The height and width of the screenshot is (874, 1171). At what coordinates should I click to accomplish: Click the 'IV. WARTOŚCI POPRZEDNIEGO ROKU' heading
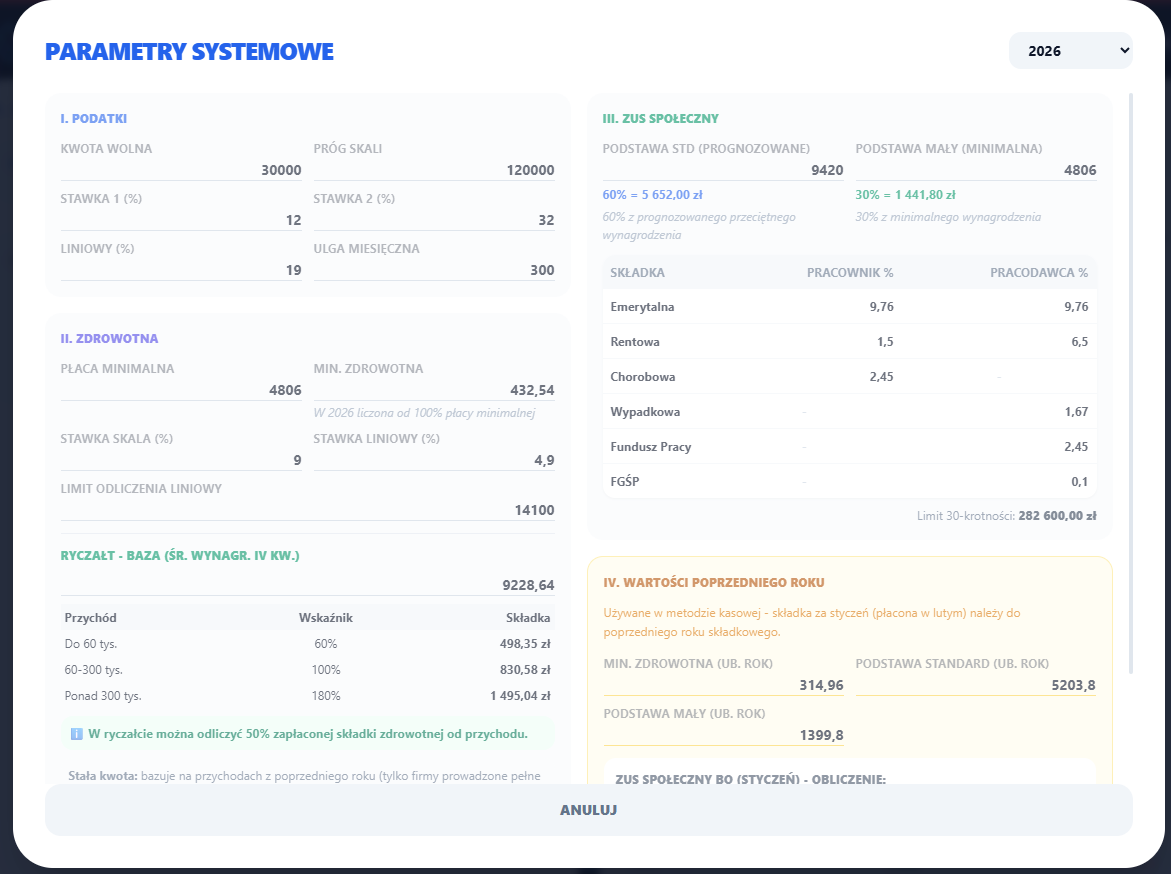coord(714,583)
